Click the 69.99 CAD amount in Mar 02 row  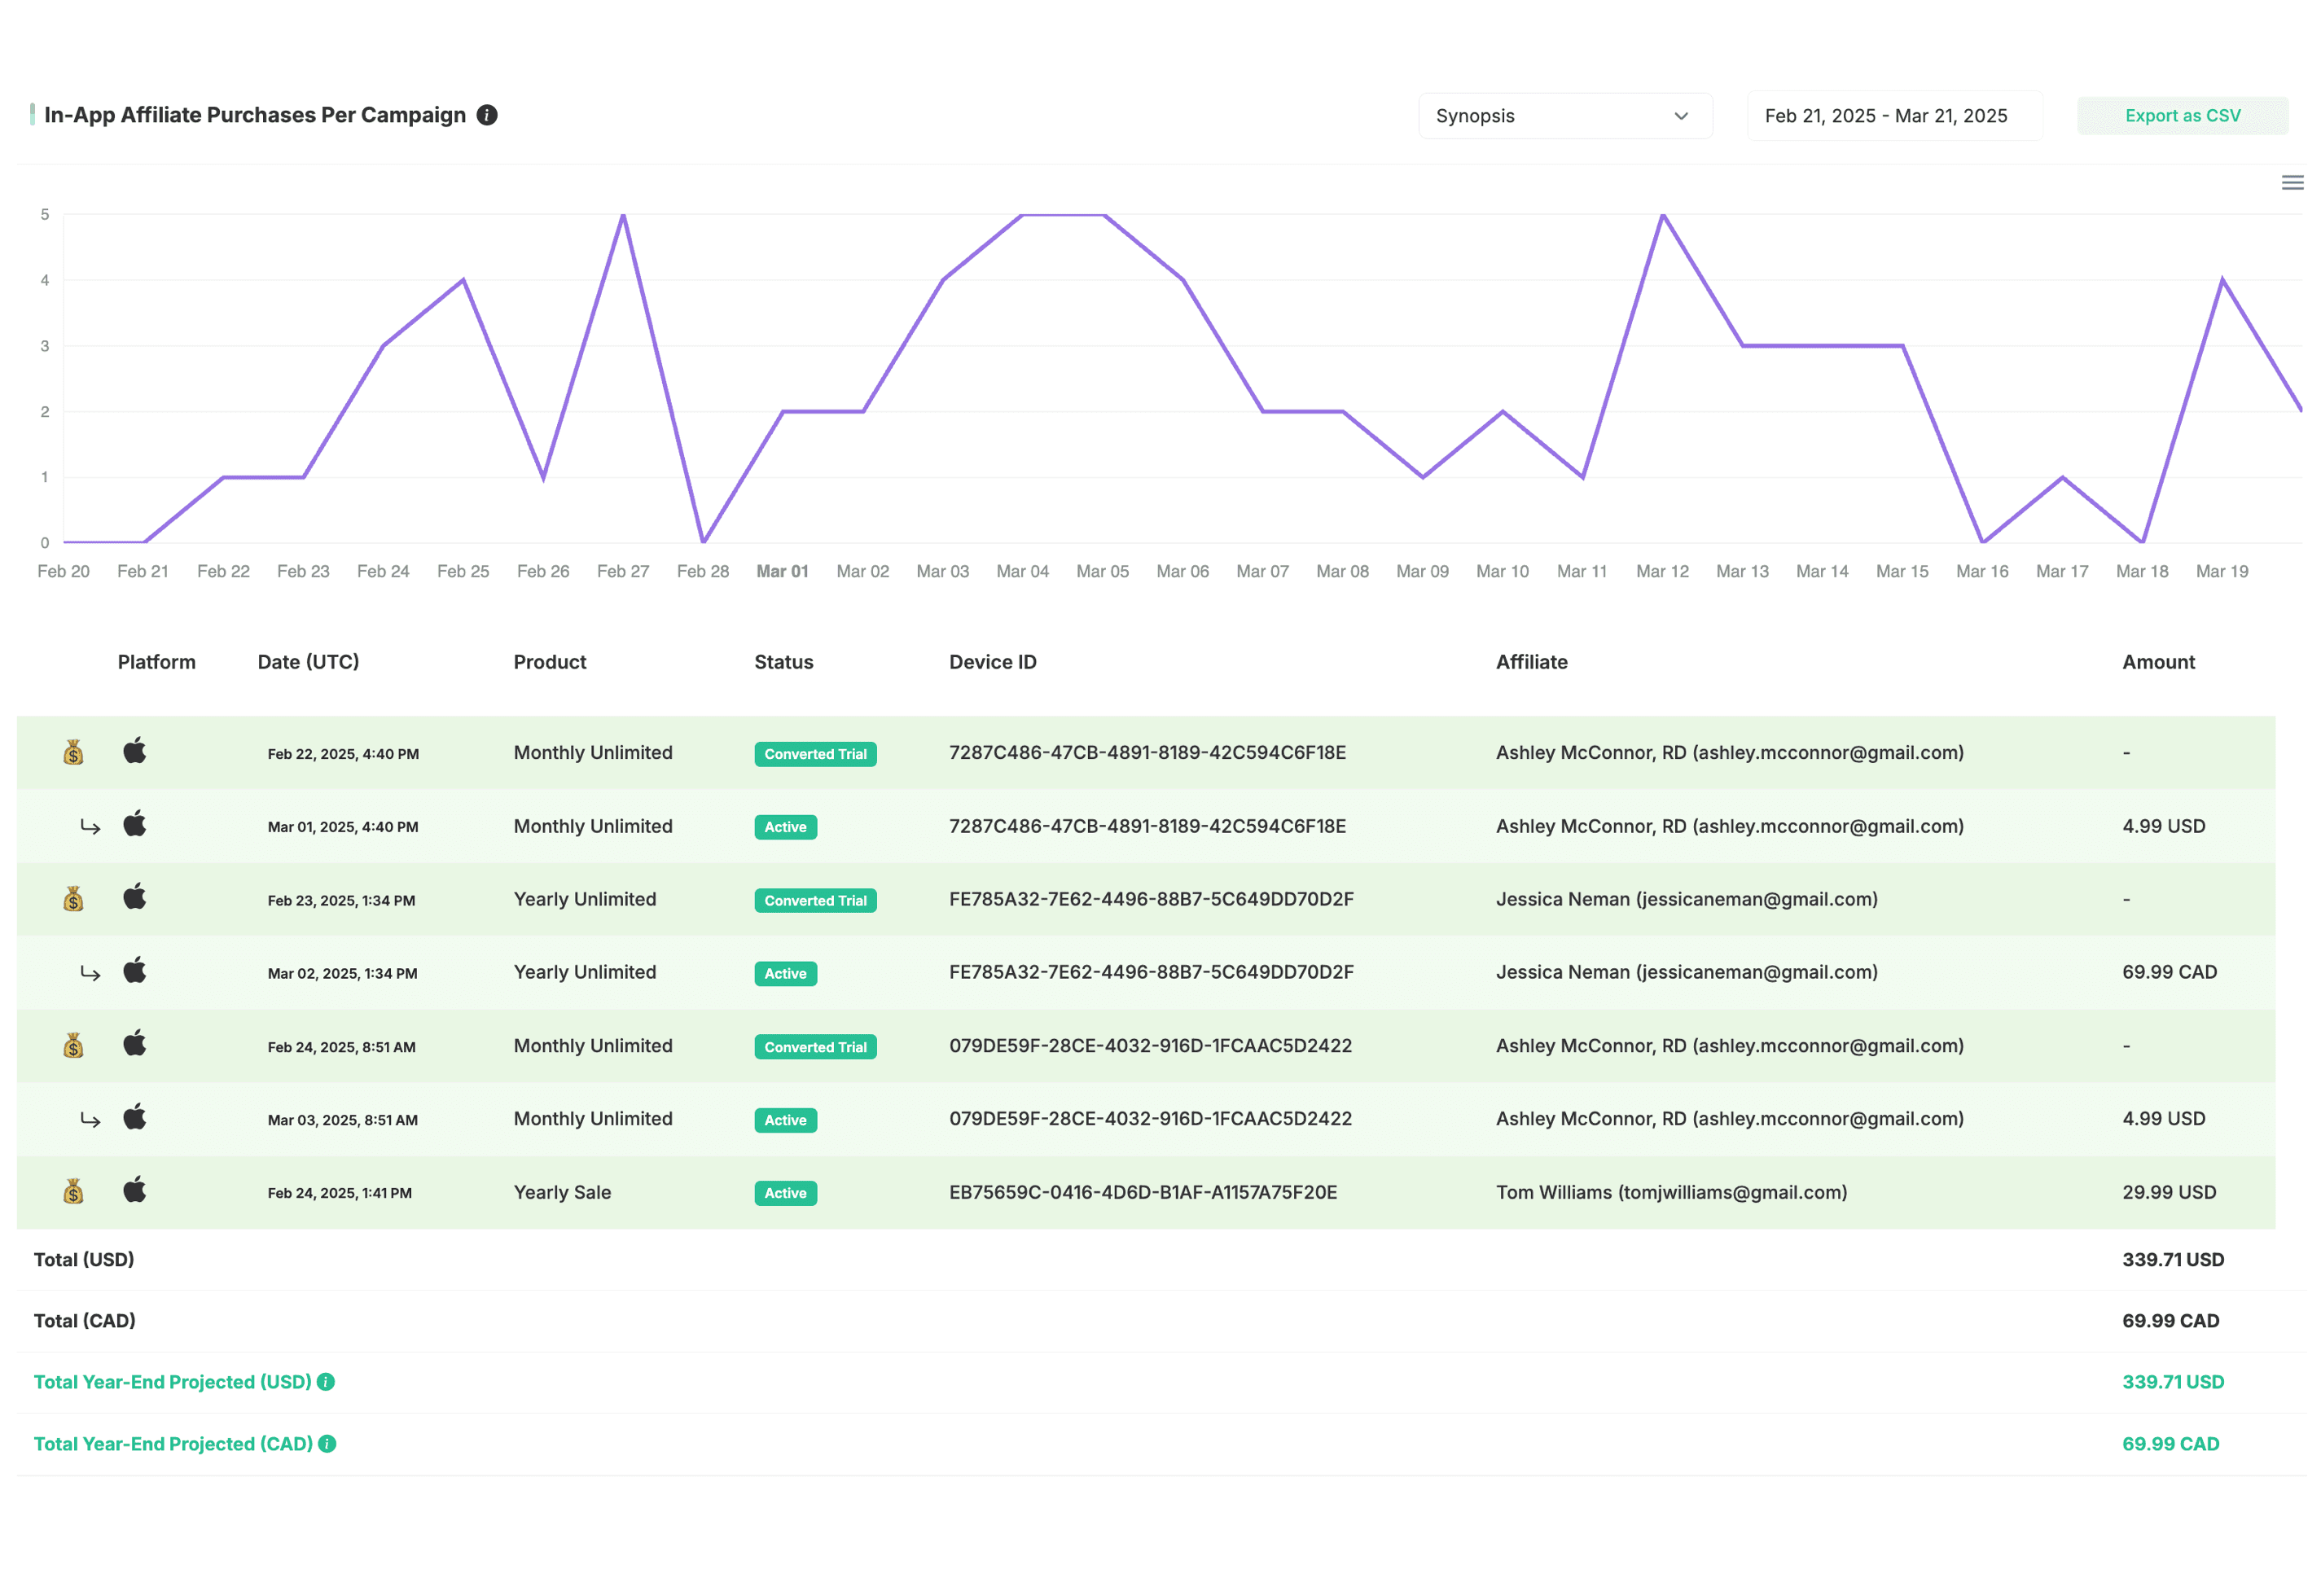click(2170, 972)
